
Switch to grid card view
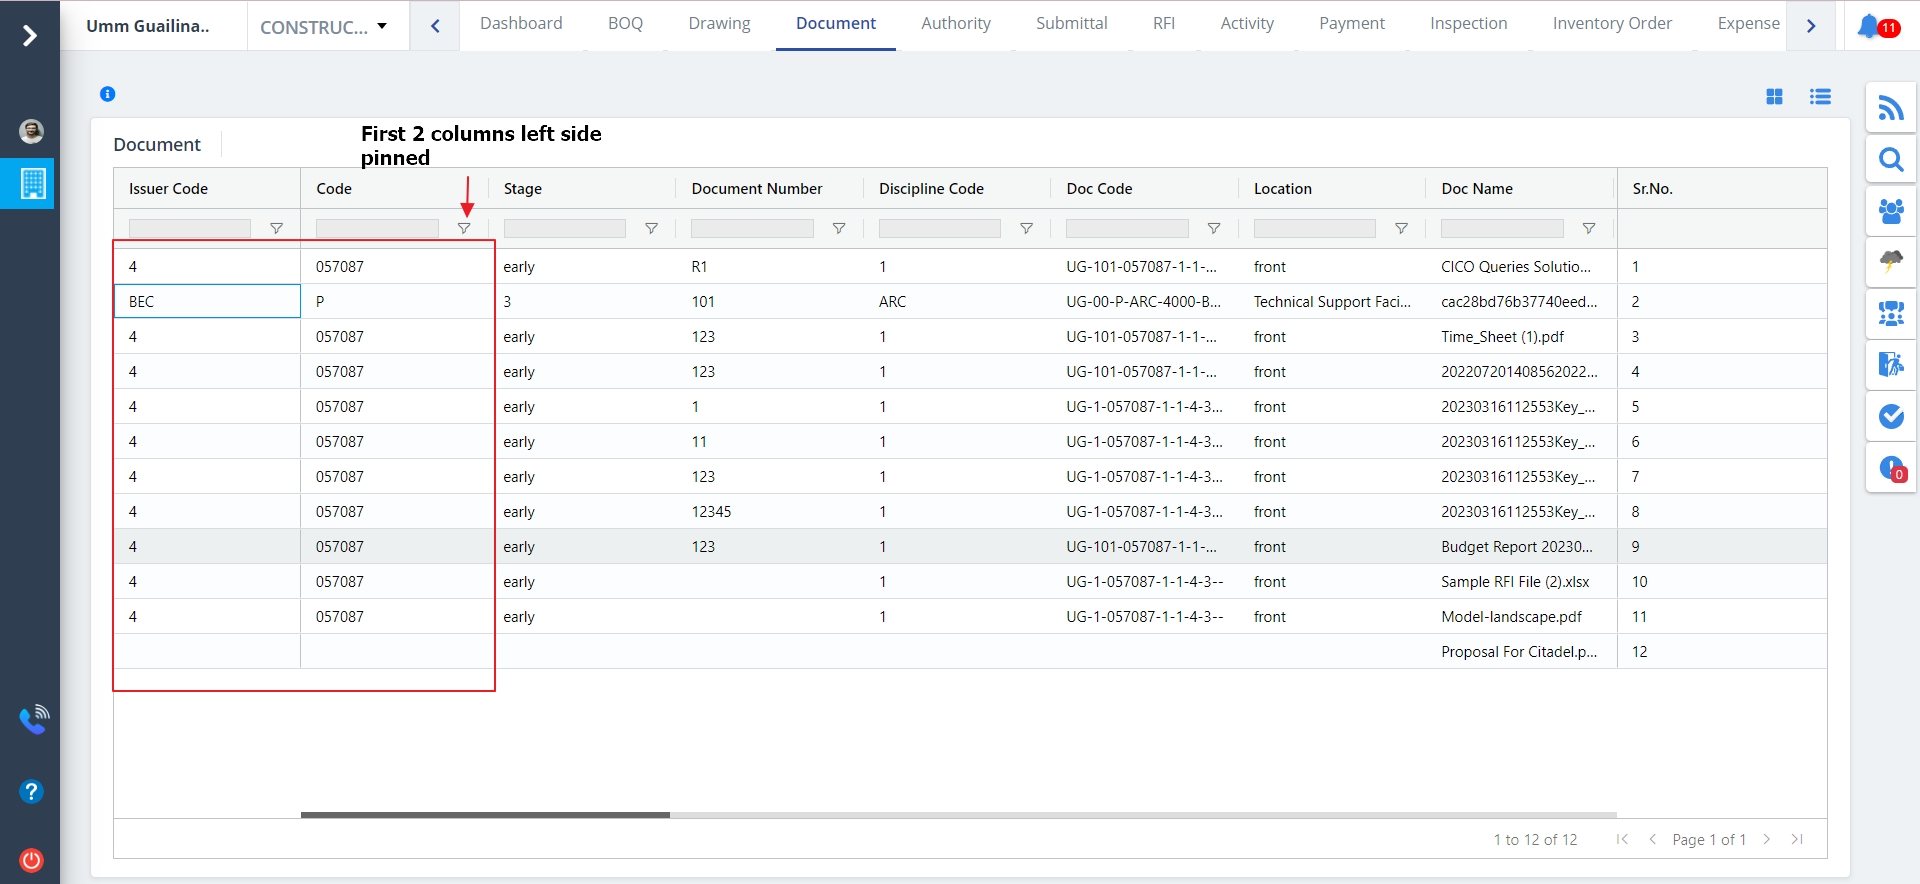click(1774, 97)
